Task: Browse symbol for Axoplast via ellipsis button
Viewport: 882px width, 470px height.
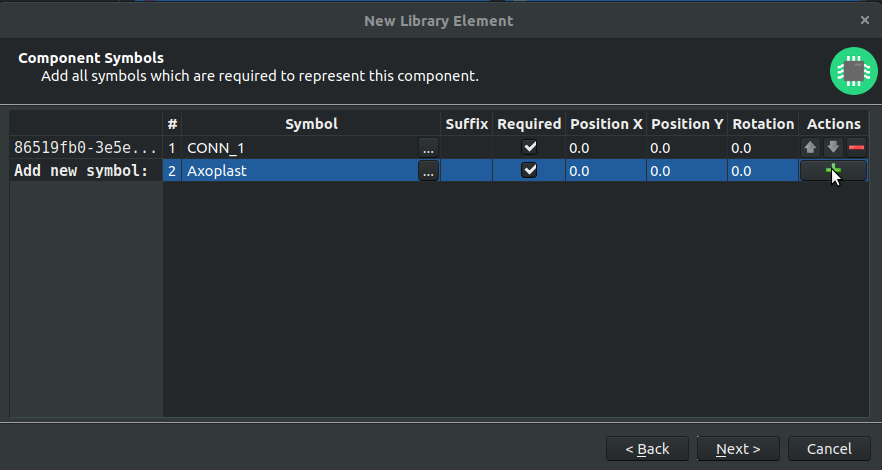Action: coord(428,170)
